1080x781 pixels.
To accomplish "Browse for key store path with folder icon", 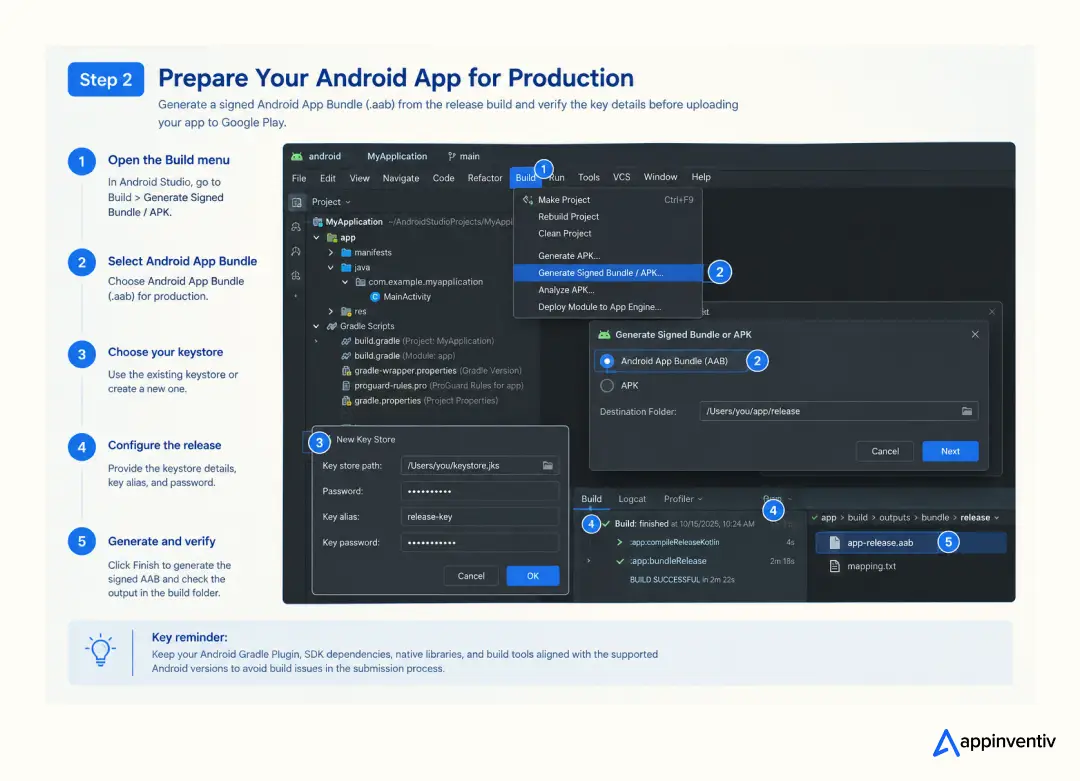I will pyautogui.click(x=548, y=466).
